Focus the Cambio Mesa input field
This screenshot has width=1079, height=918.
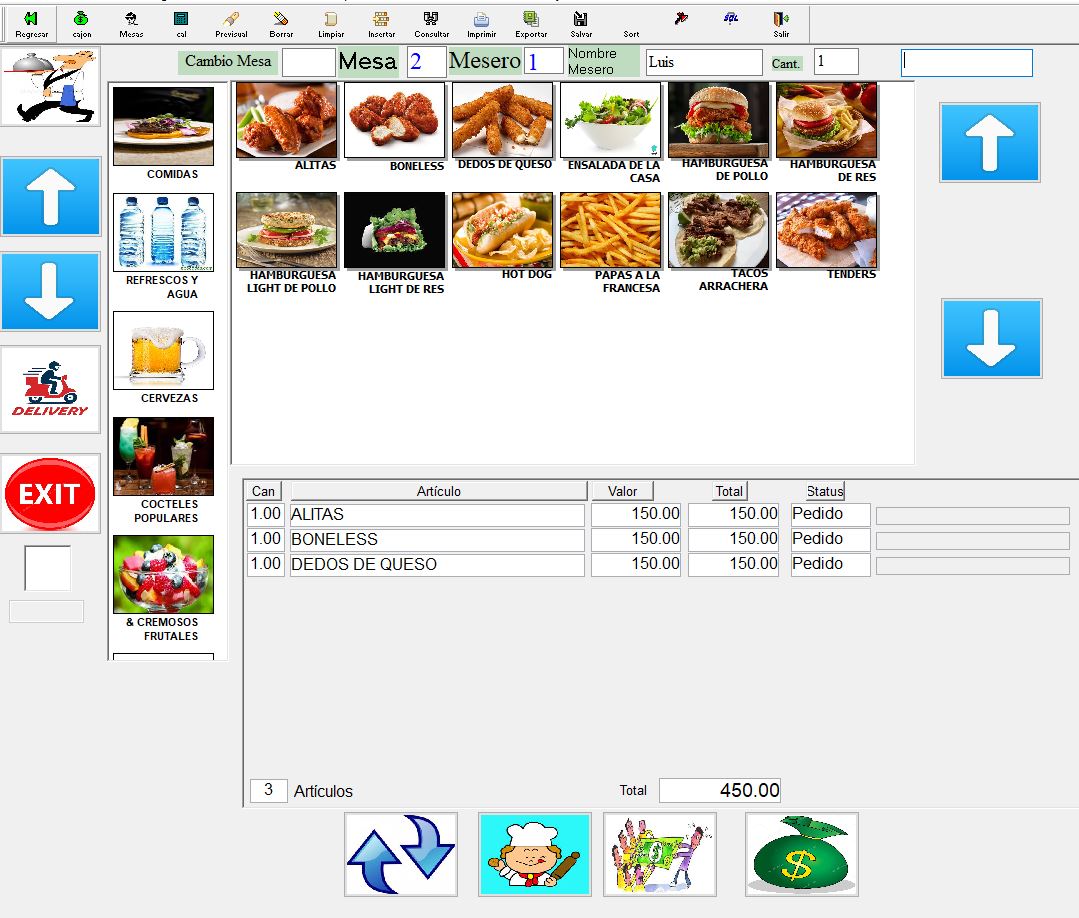(x=308, y=62)
